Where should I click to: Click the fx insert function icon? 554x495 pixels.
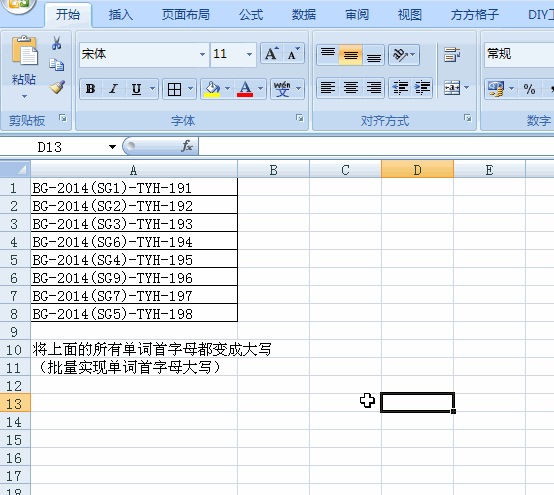pos(187,146)
